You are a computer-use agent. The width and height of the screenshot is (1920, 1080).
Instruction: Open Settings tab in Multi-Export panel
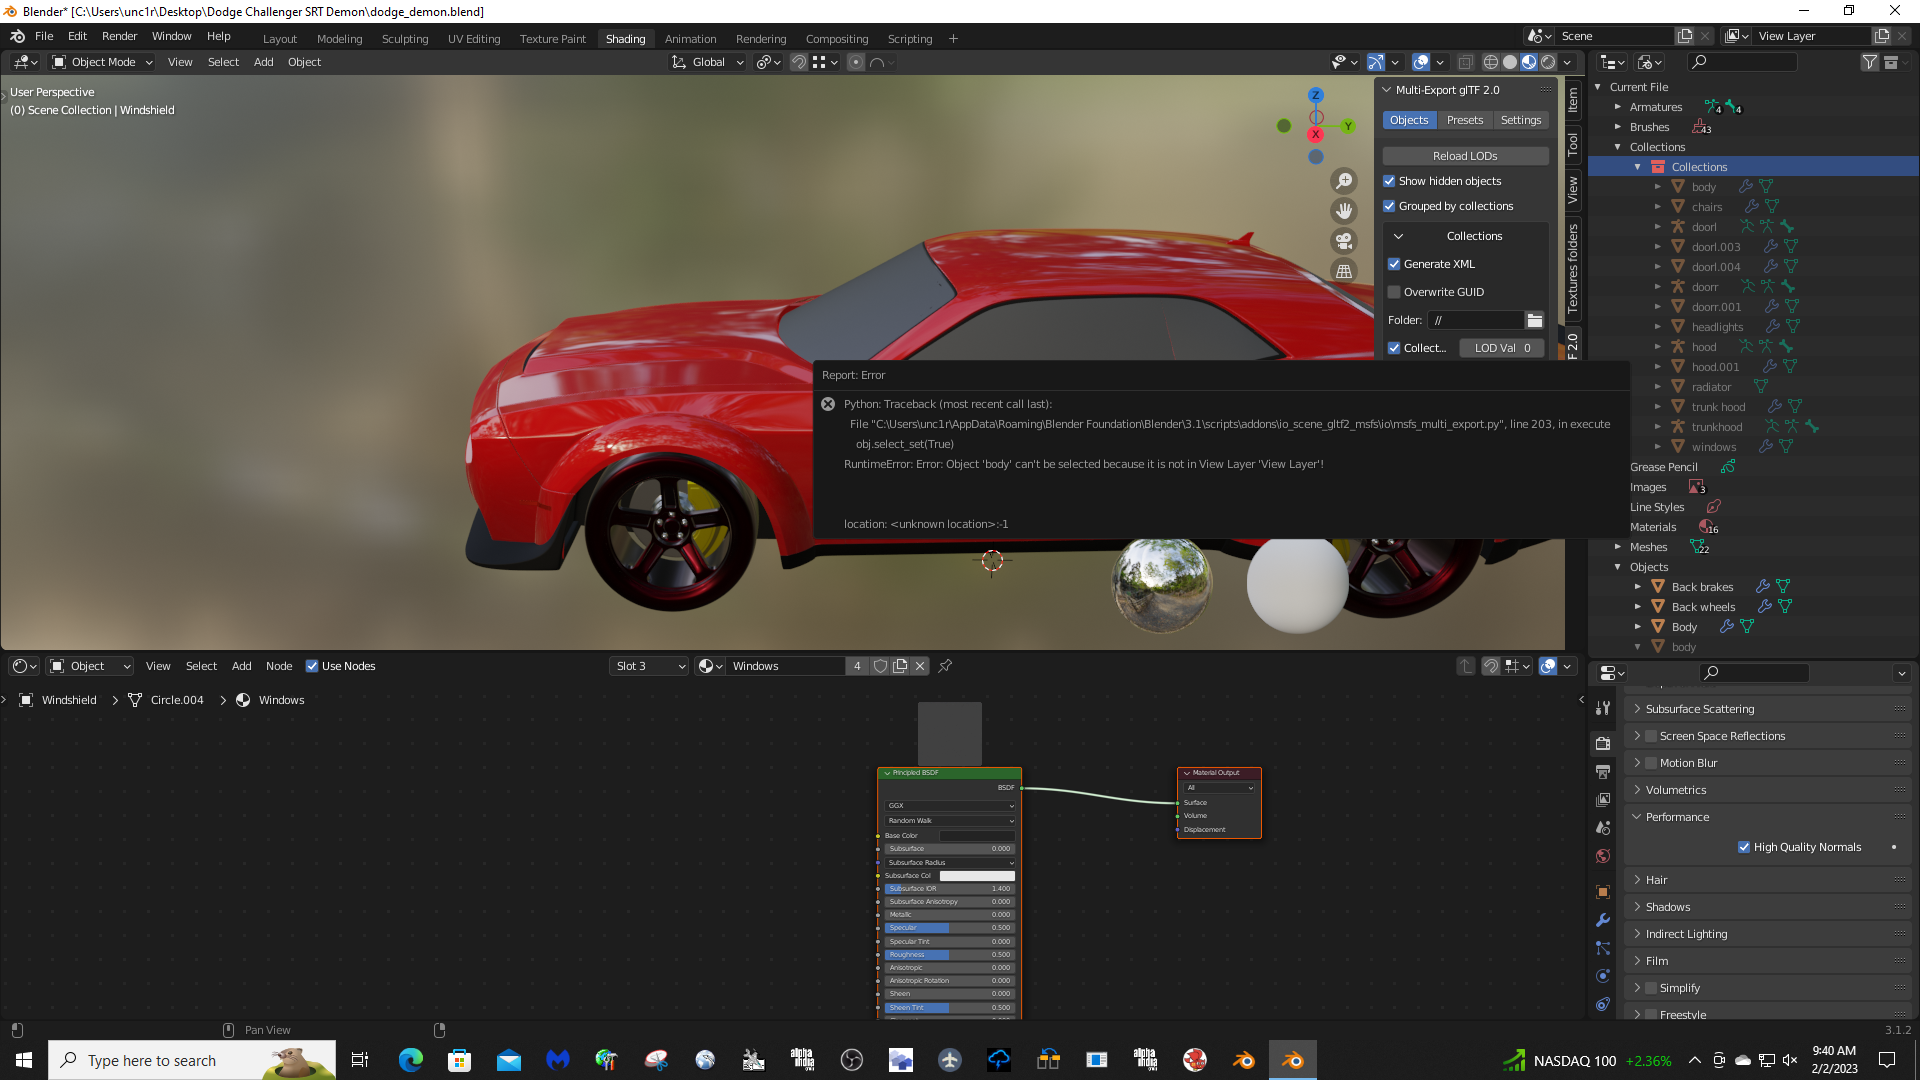pos(1521,120)
